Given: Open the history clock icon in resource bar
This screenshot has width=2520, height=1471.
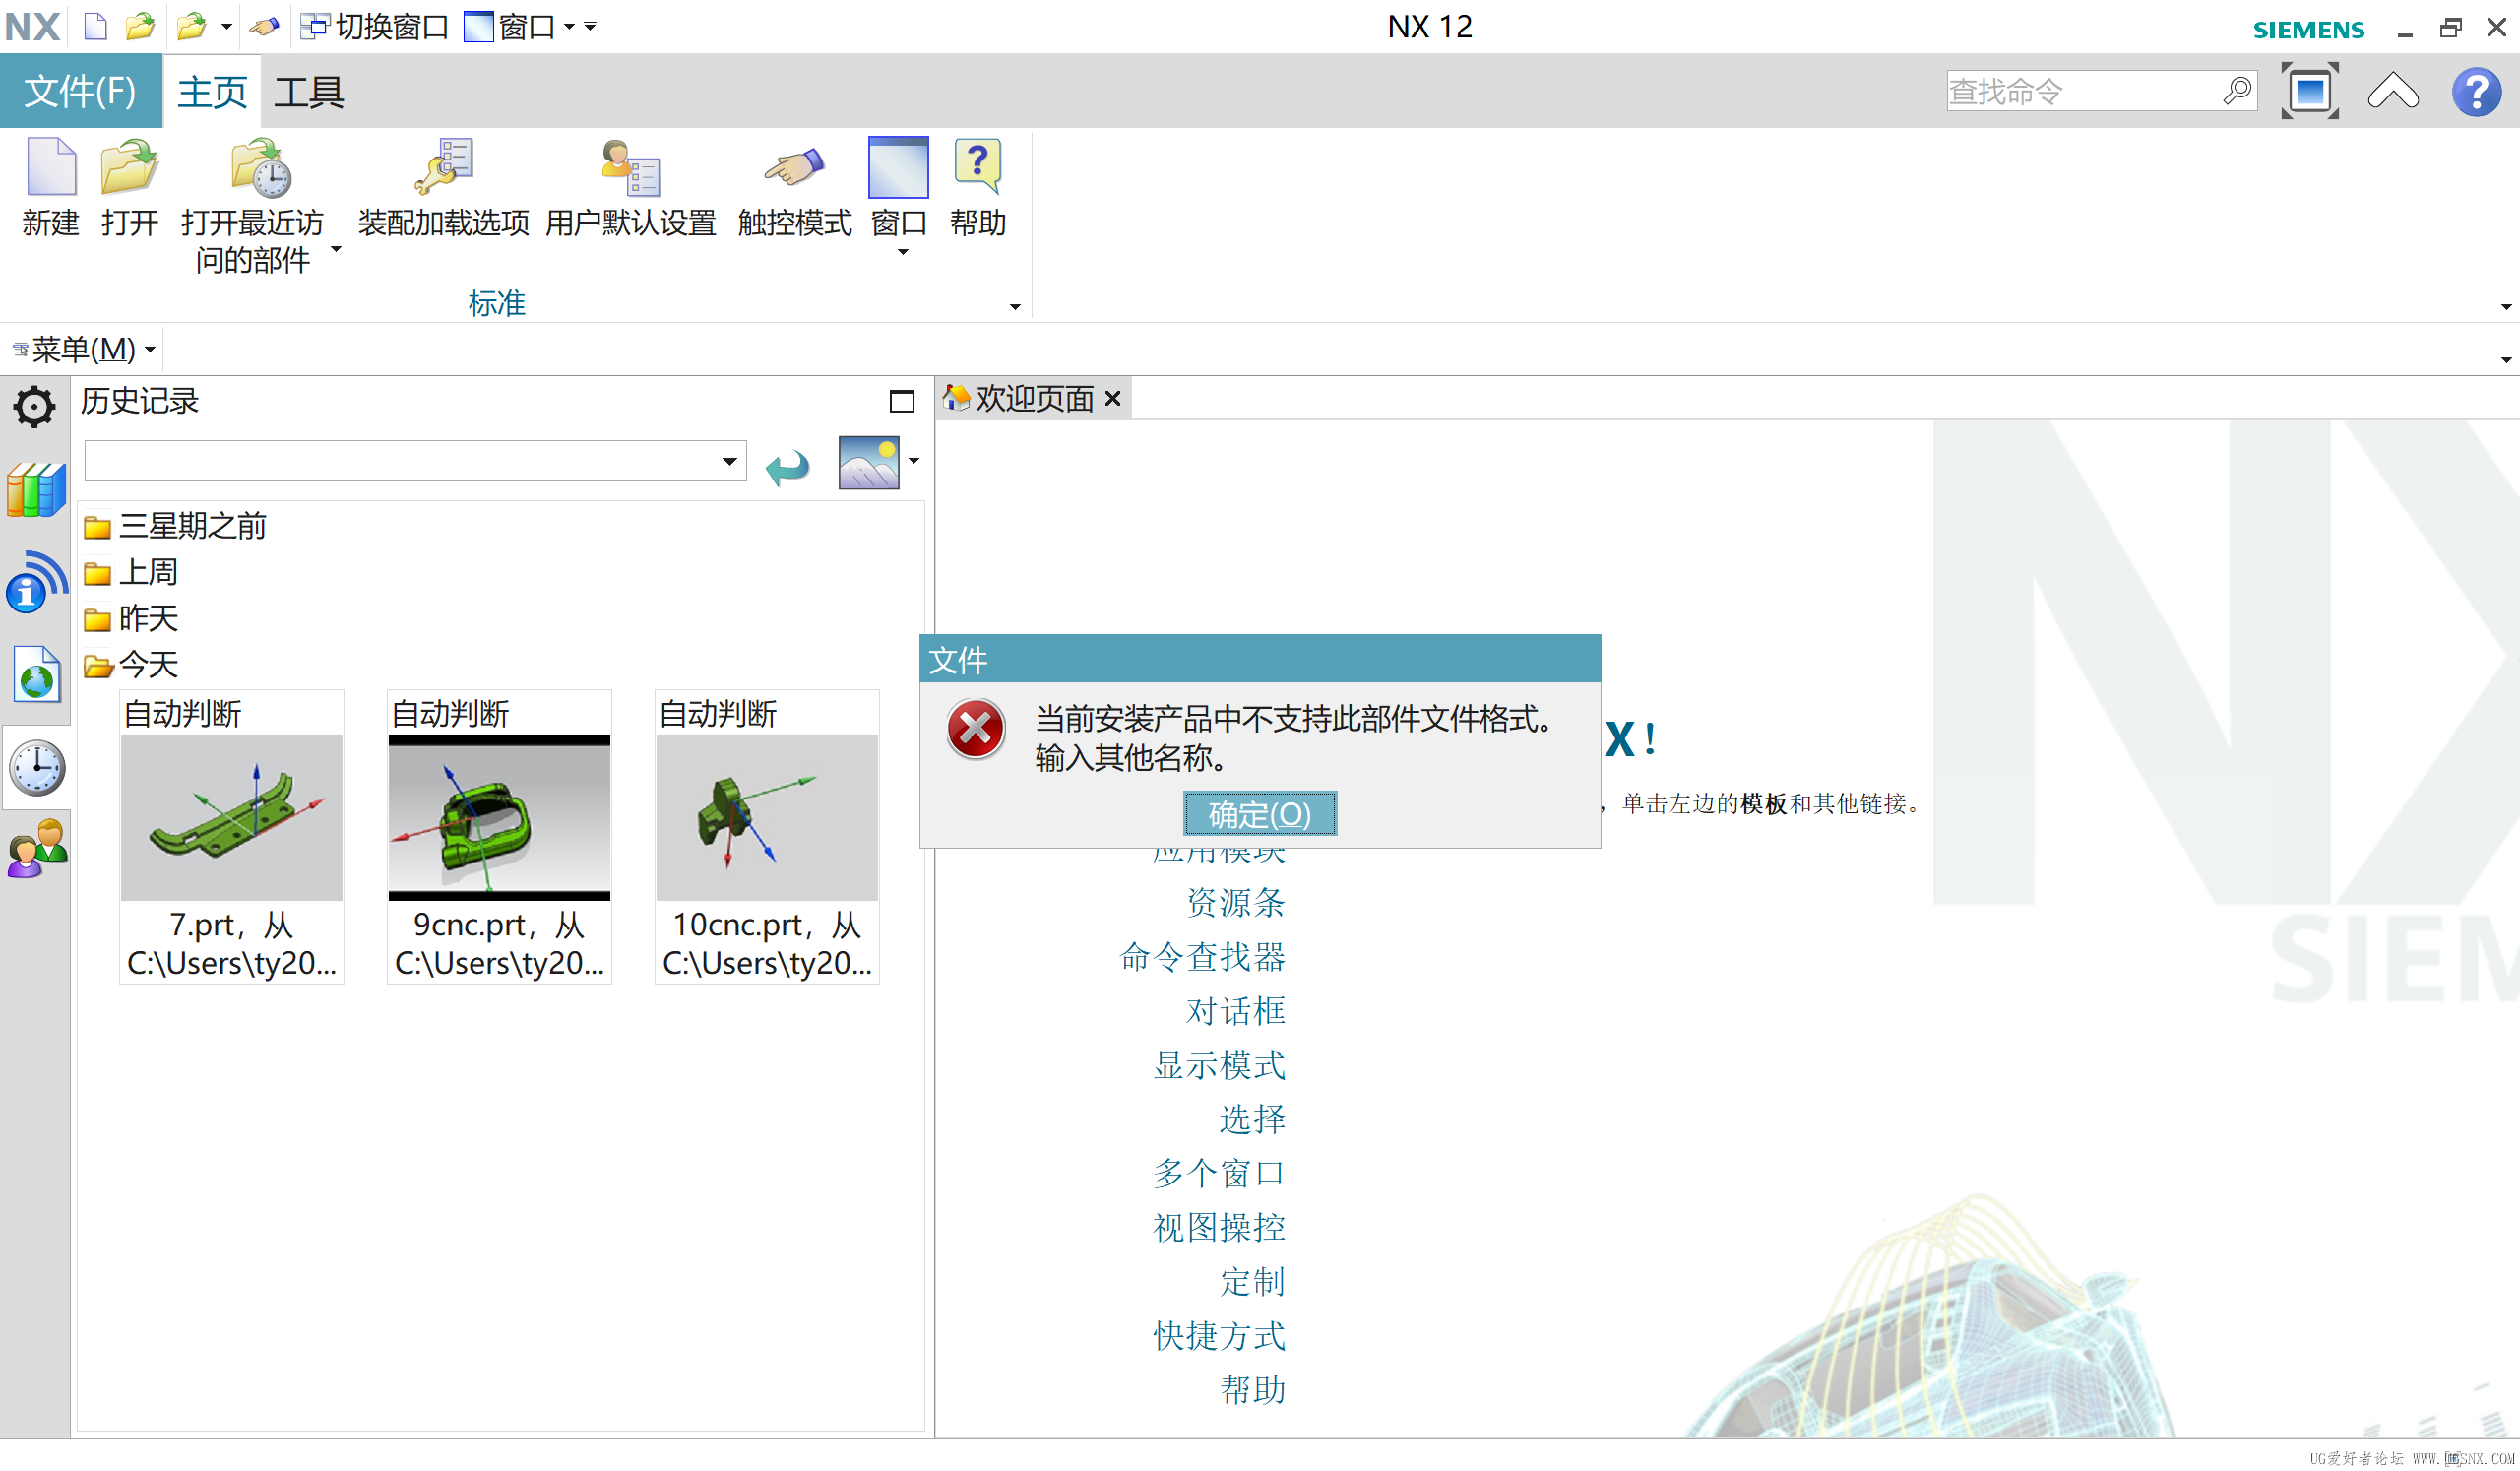Looking at the screenshot, I should coord(37,768).
